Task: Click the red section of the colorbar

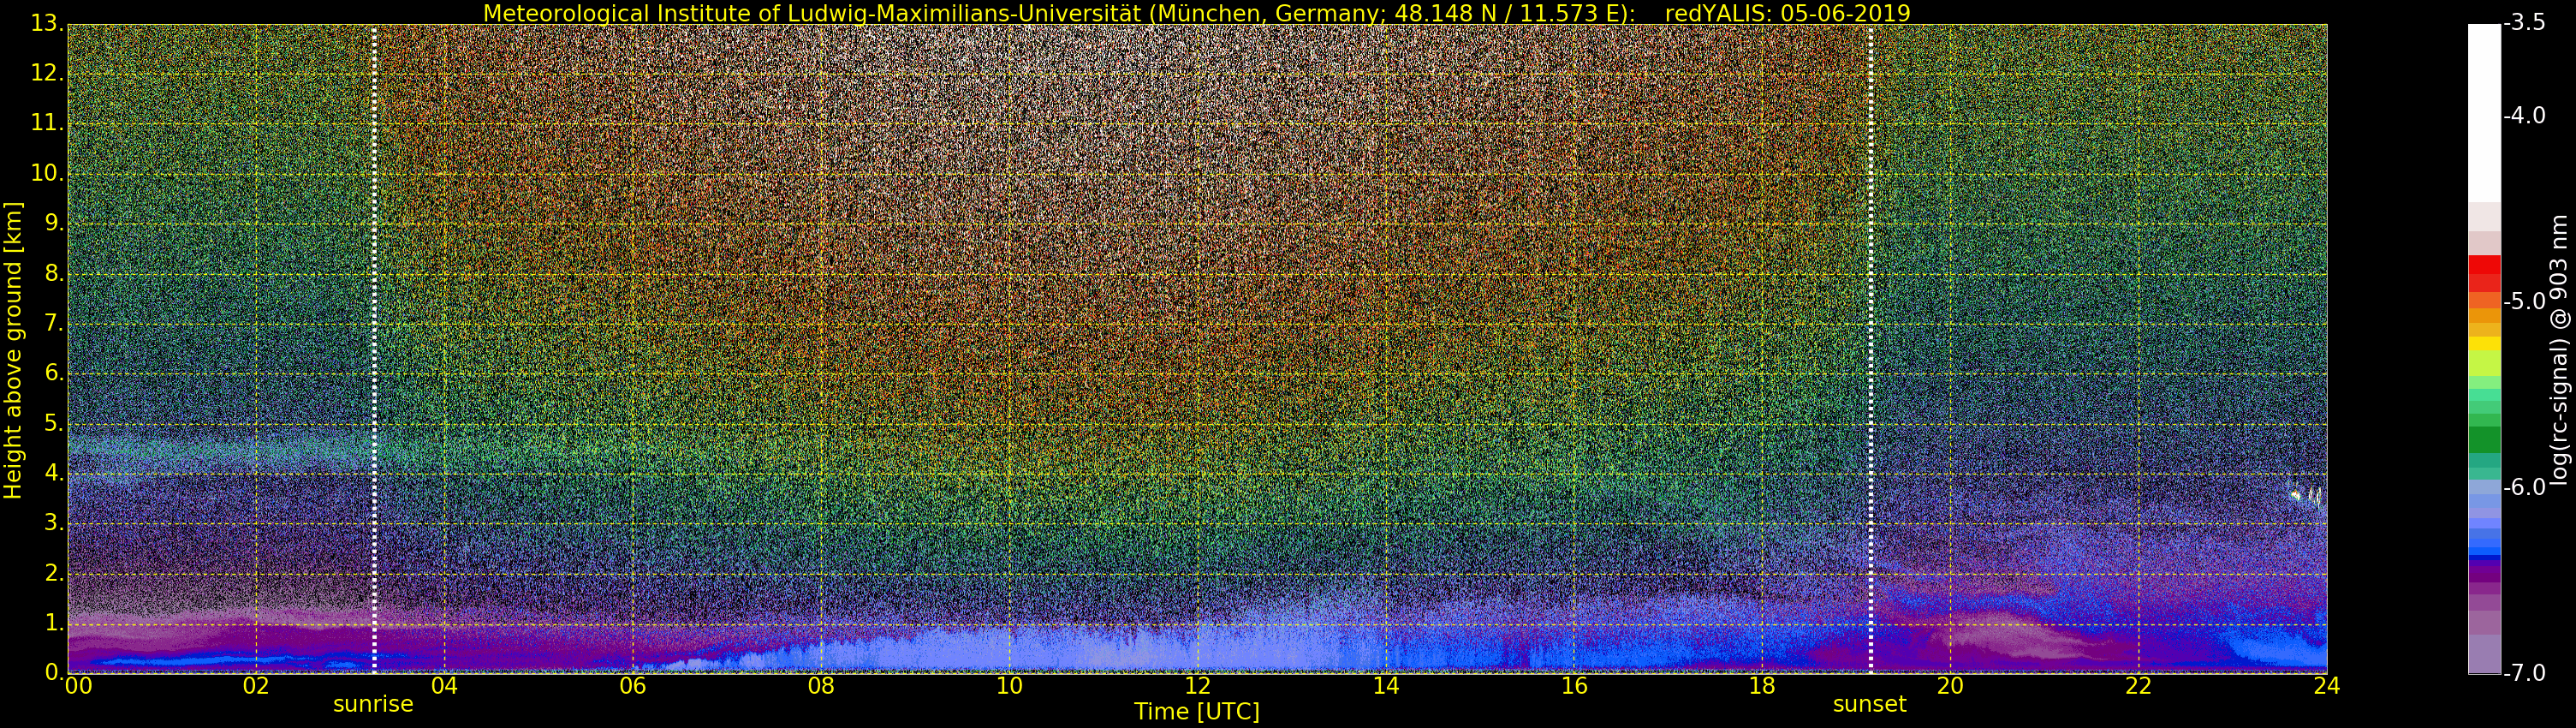Action: point(2484,273)
